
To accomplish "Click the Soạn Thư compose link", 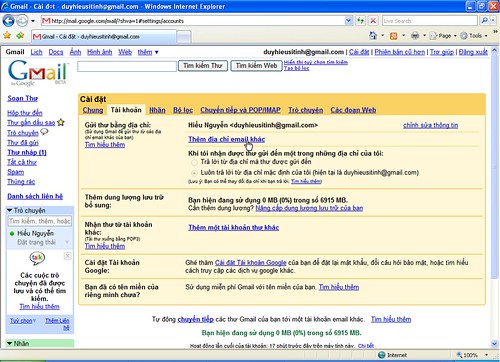I will (x=22, y=98).
